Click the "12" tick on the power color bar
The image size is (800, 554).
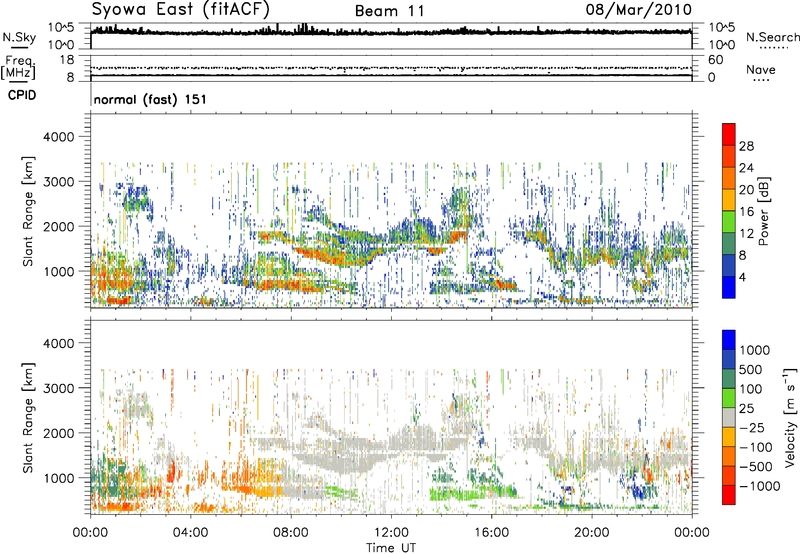[746, 234]
